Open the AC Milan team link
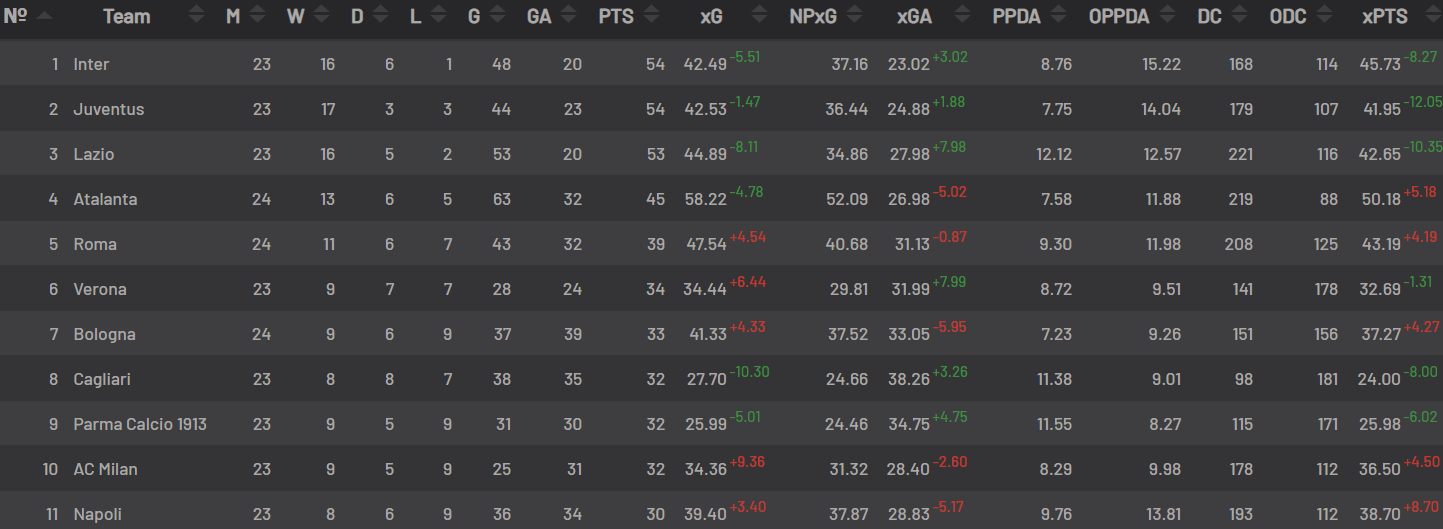Viewport: 1443px width, 529px height. point(105,469)
